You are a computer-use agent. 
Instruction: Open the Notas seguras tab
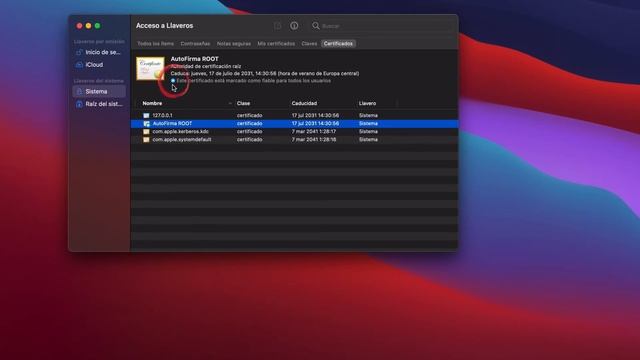[x=233, y=44]
